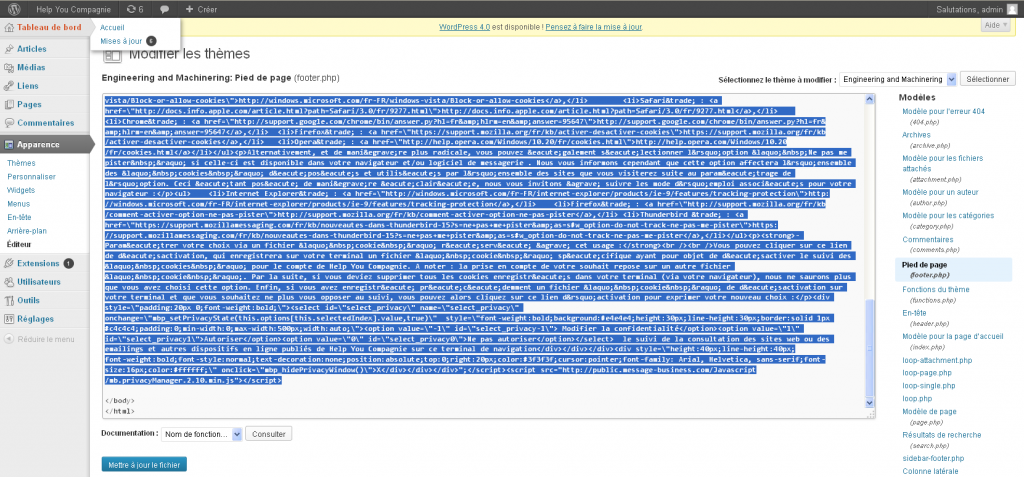Click the Sélectionner button

[x=987, y=79]
